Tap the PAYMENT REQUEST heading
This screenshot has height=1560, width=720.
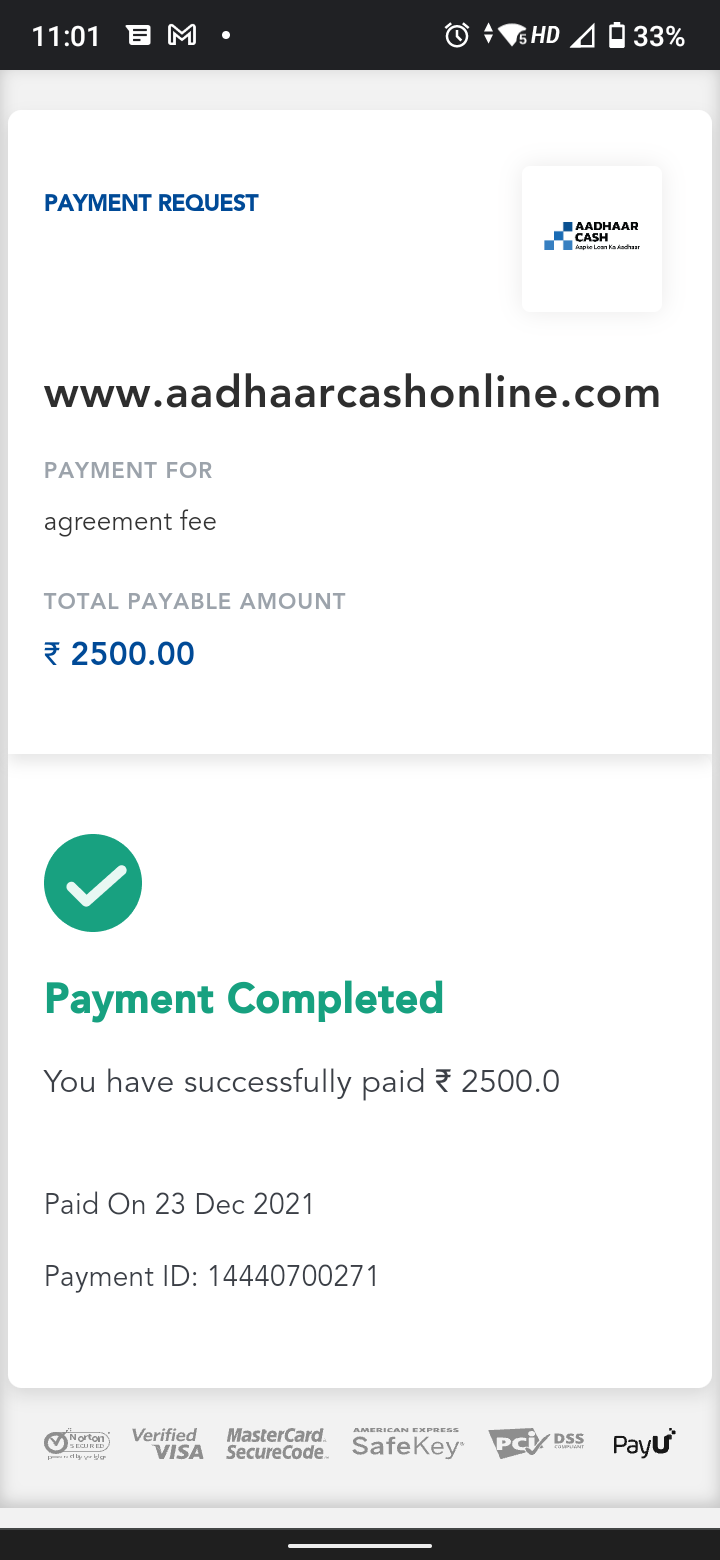151,203
